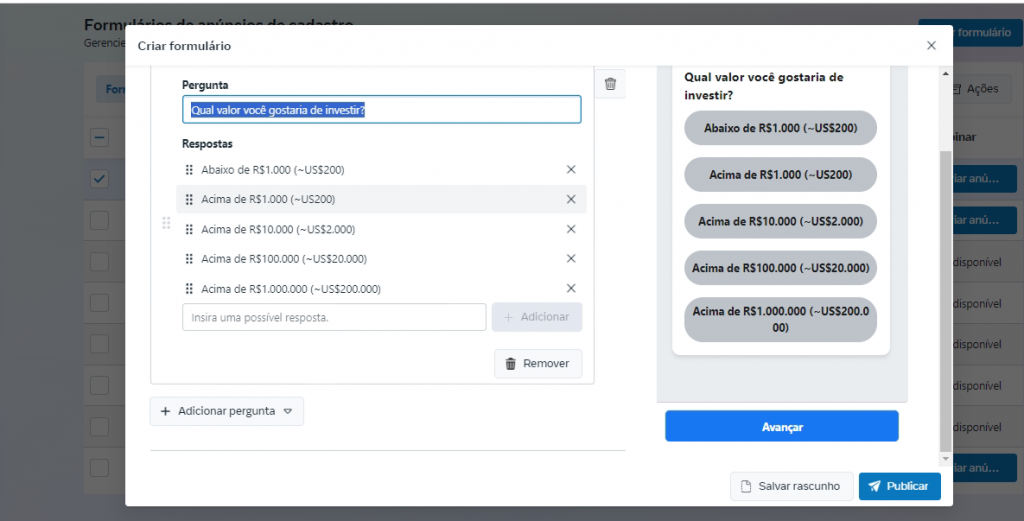Click trash icon beside the question card
Screen dimensions: 1024x521
(x=610, y=85)
